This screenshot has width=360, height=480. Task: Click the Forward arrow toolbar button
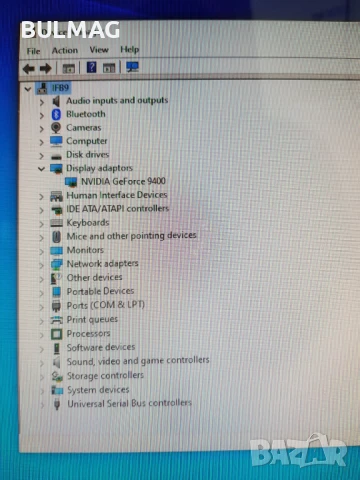(x=46, y=68)
